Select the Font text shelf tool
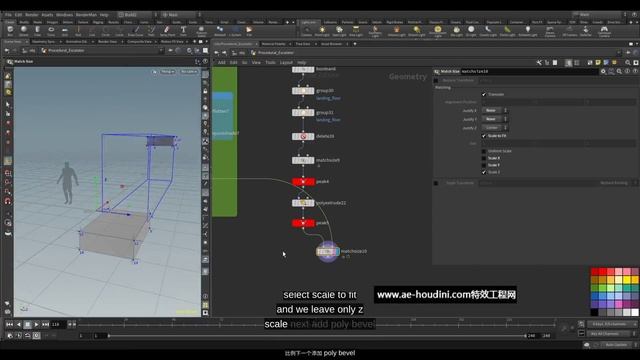 pyautogui.click(x=183, y=31)
